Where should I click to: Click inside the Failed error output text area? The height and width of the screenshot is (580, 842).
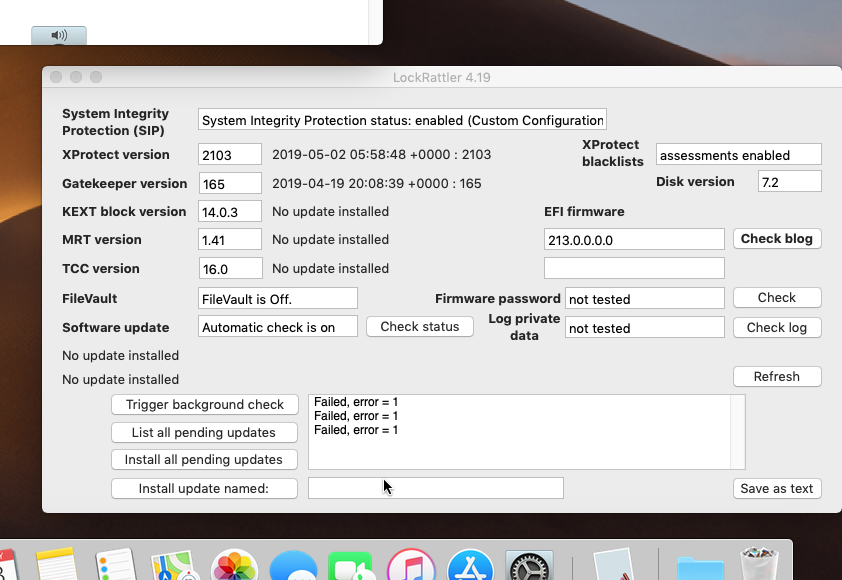[519, 432]
